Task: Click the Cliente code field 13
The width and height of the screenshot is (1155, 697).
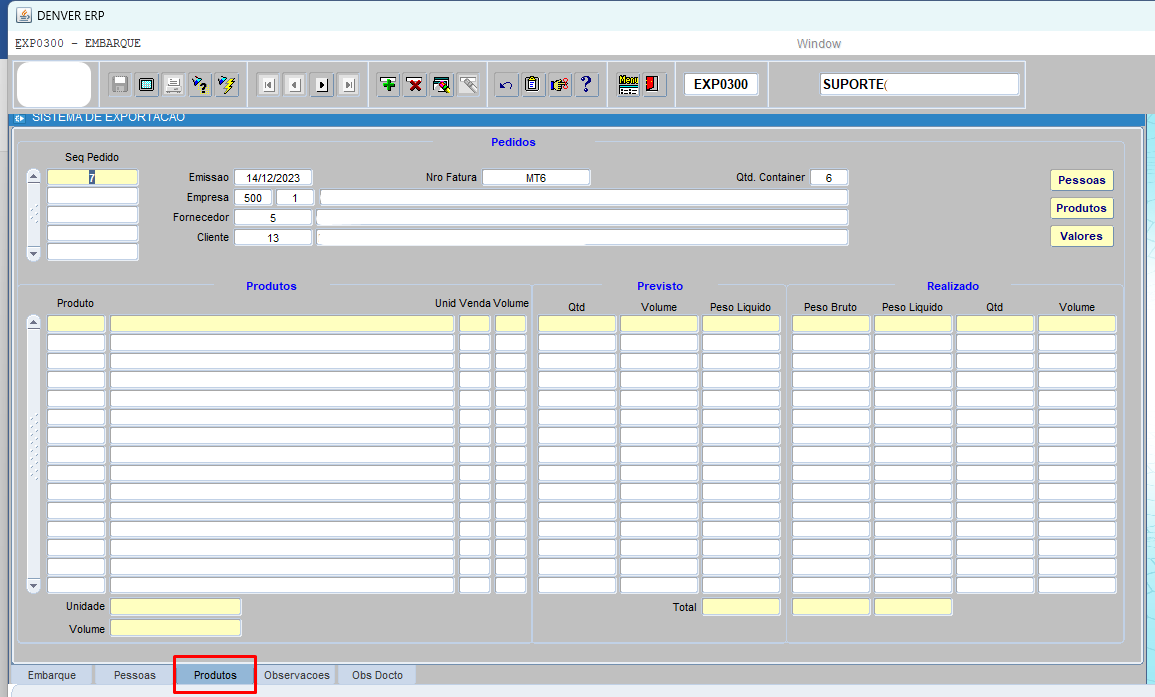Action: pyautogui.click(x=273, y=237)
